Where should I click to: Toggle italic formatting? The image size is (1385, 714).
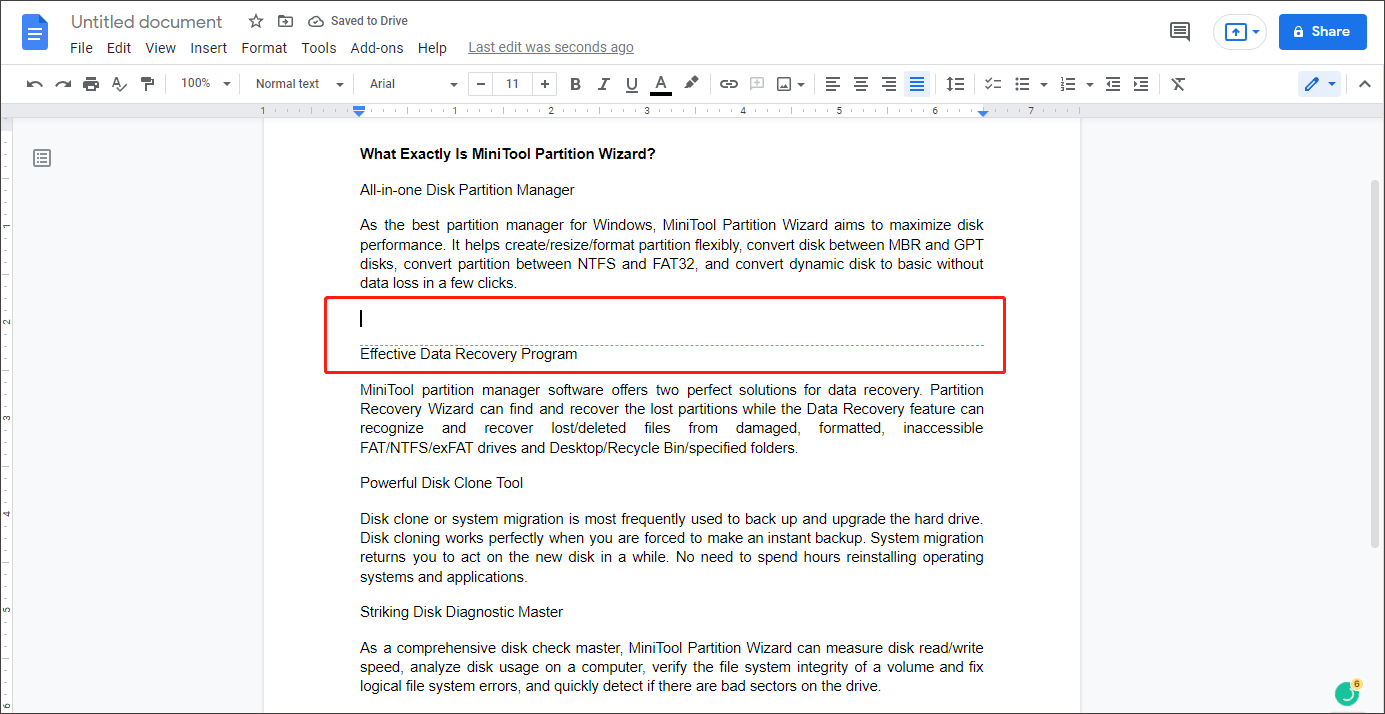[x=603, y=84]
